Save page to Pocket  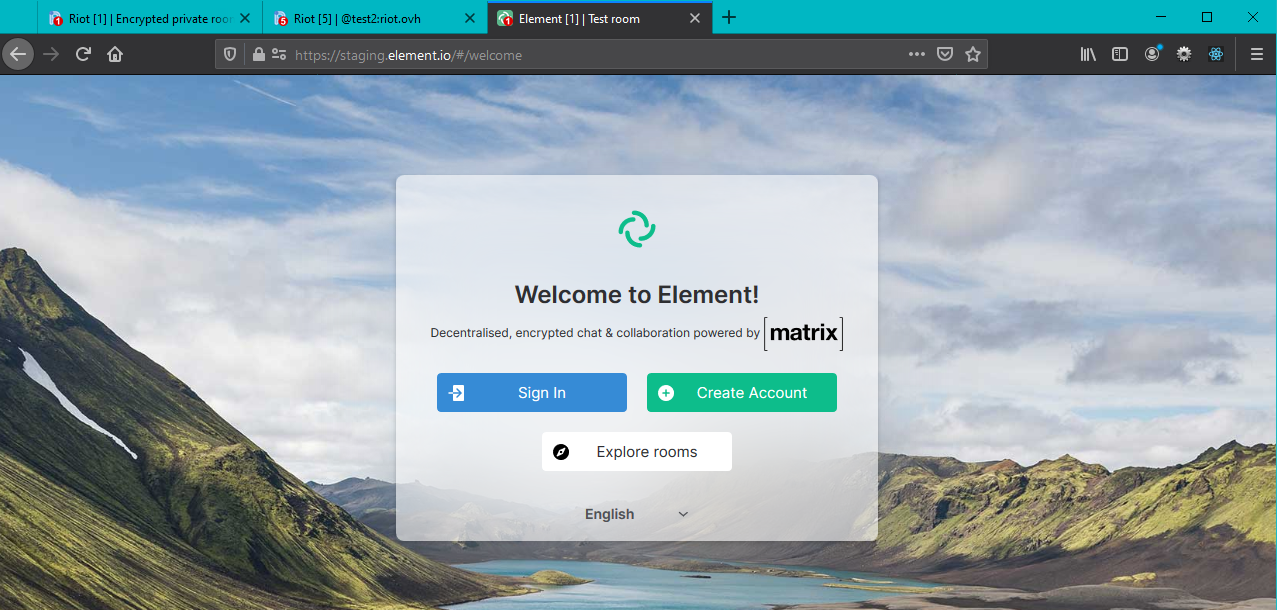tap(945, 55)
